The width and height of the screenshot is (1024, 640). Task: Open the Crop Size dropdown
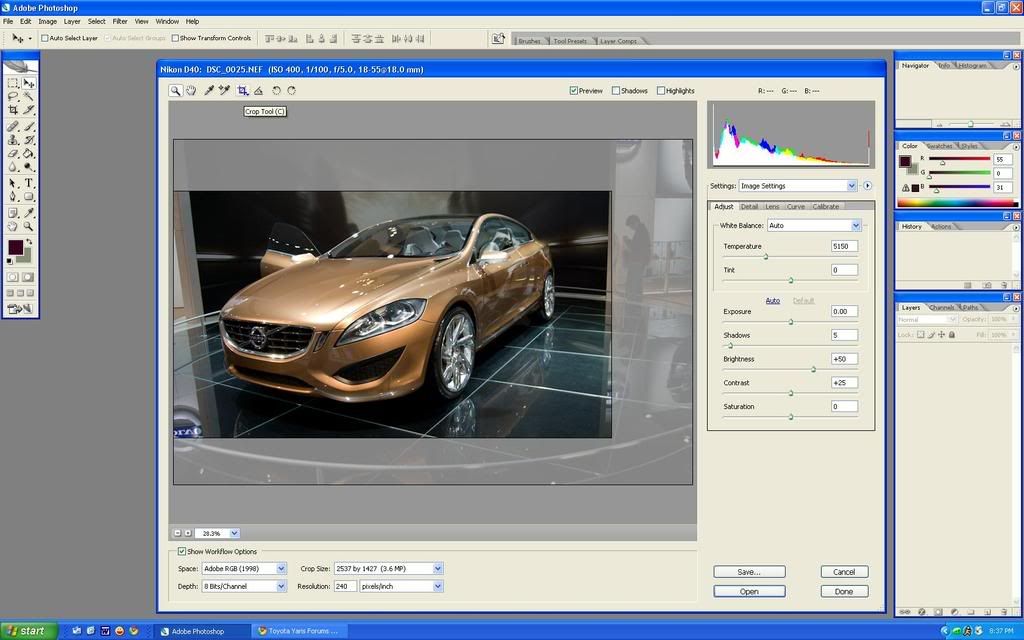[x=438, y=568]
